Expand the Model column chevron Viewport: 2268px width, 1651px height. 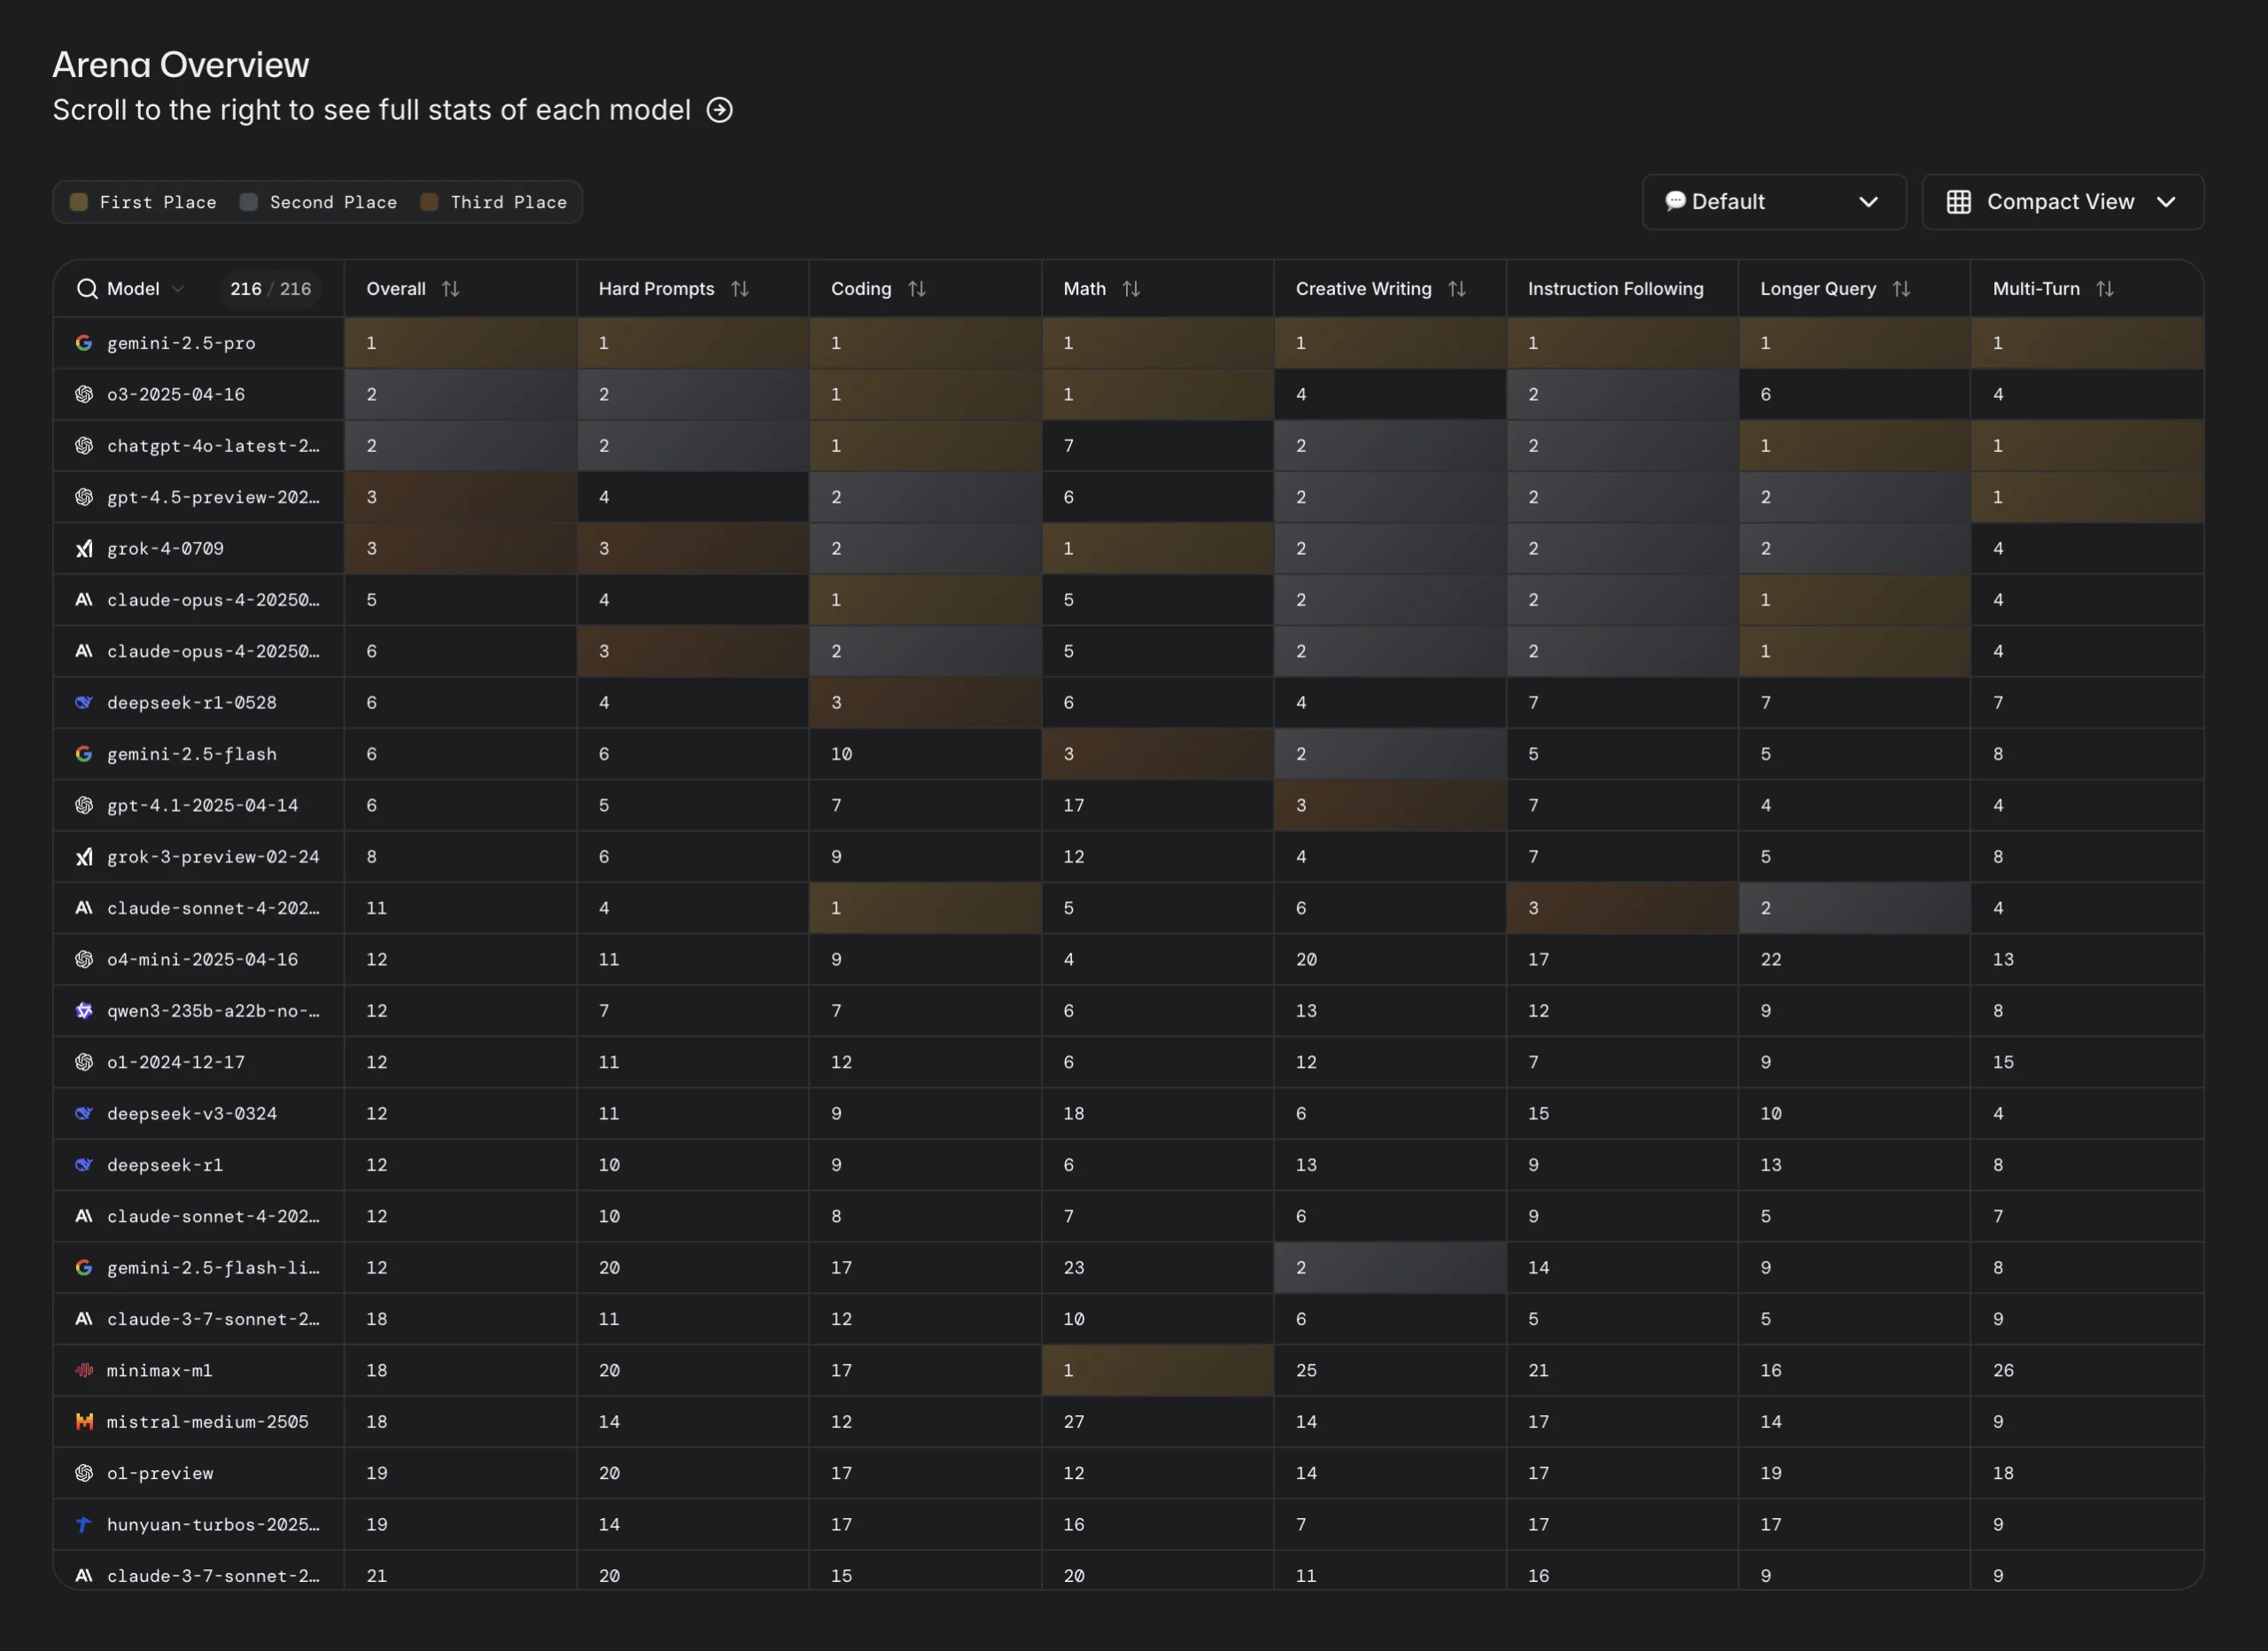[178, 289]
